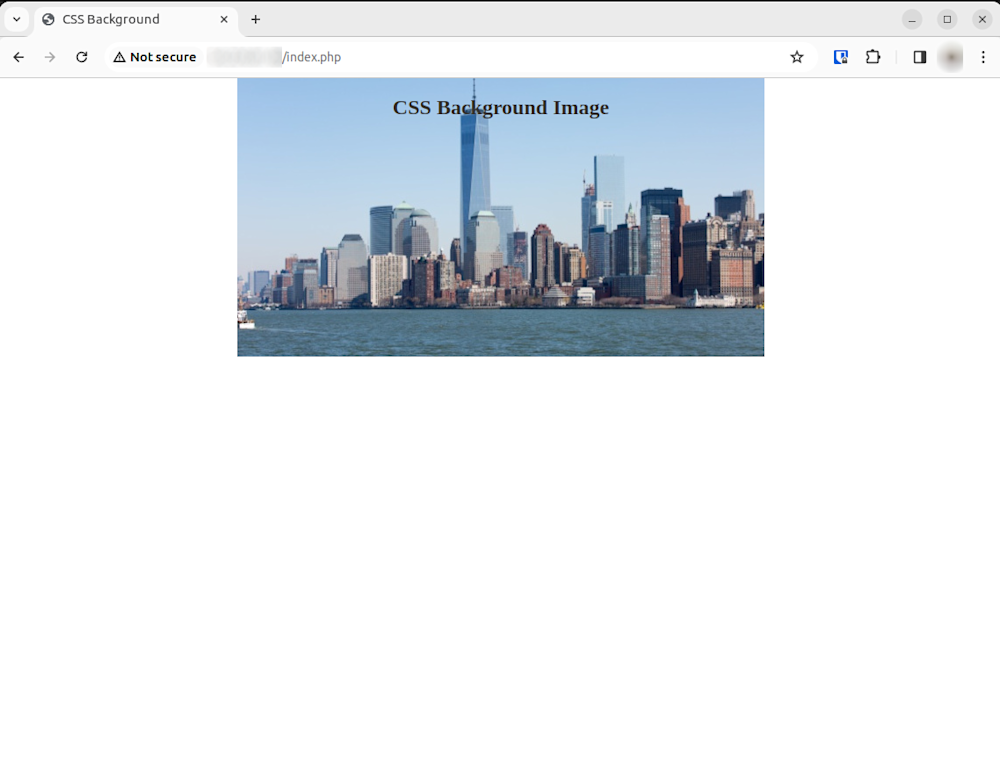The width and height of the screenshot is (1000, 781).
Task: Open the Bitwarden extension icon
Action: pyautogui.click(x=841, y=57)
